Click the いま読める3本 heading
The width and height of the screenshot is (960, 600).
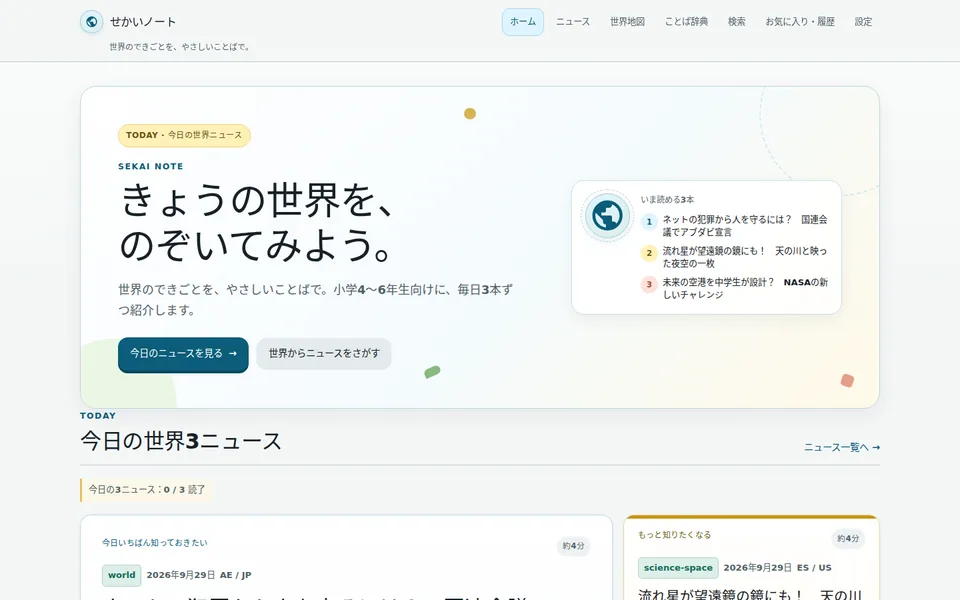[x=667, y=200]
